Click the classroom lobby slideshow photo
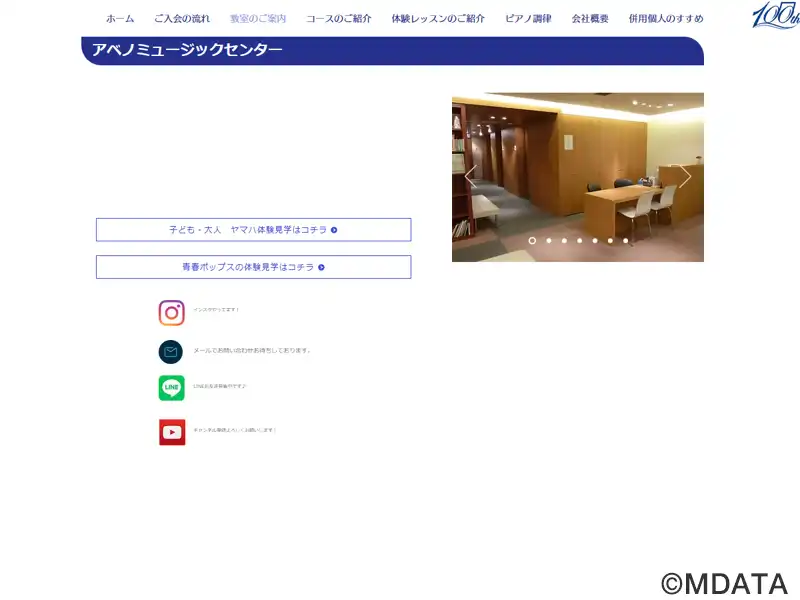The height and width of the screenshot is (600, 800). [578, 177]
